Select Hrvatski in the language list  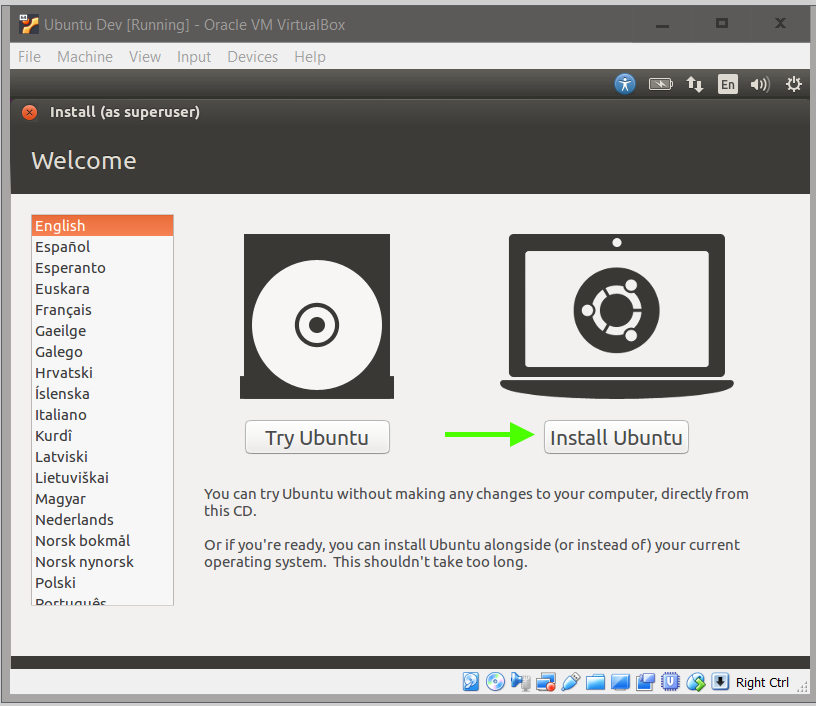pos(103,373)
